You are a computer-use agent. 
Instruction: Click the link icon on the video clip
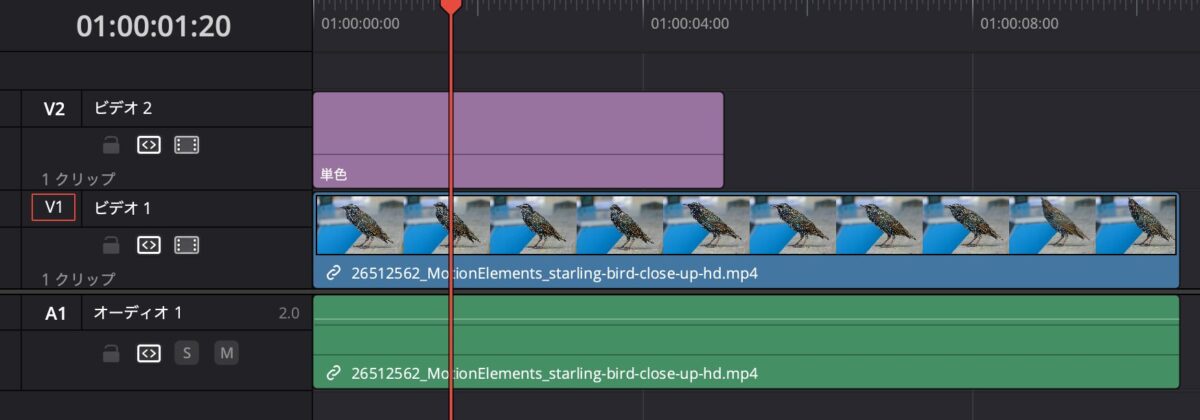[333, 273]
